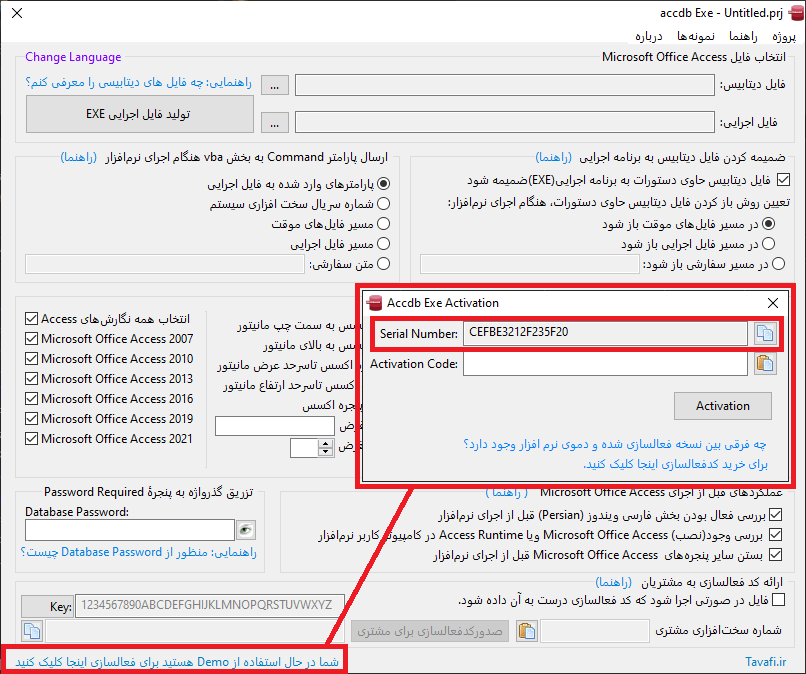Toggle run only with correct activation code
The height and width of the screenshot is (674, 806).
pyautogui.click(x=779, y=600)
